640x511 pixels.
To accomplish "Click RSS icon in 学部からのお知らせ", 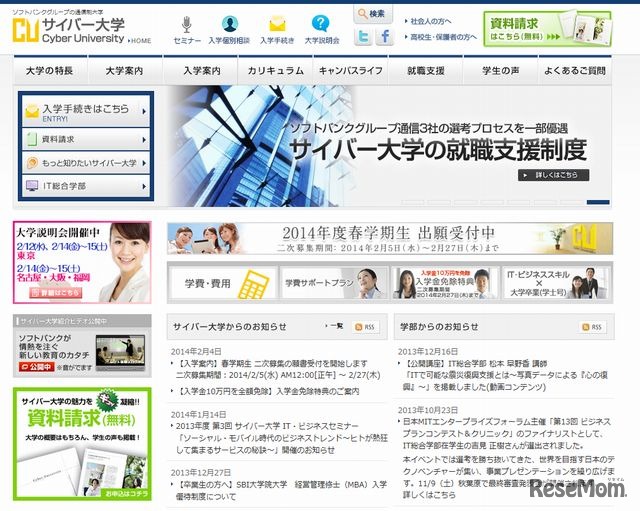I will pyautogui.click(x=593, y=327).
